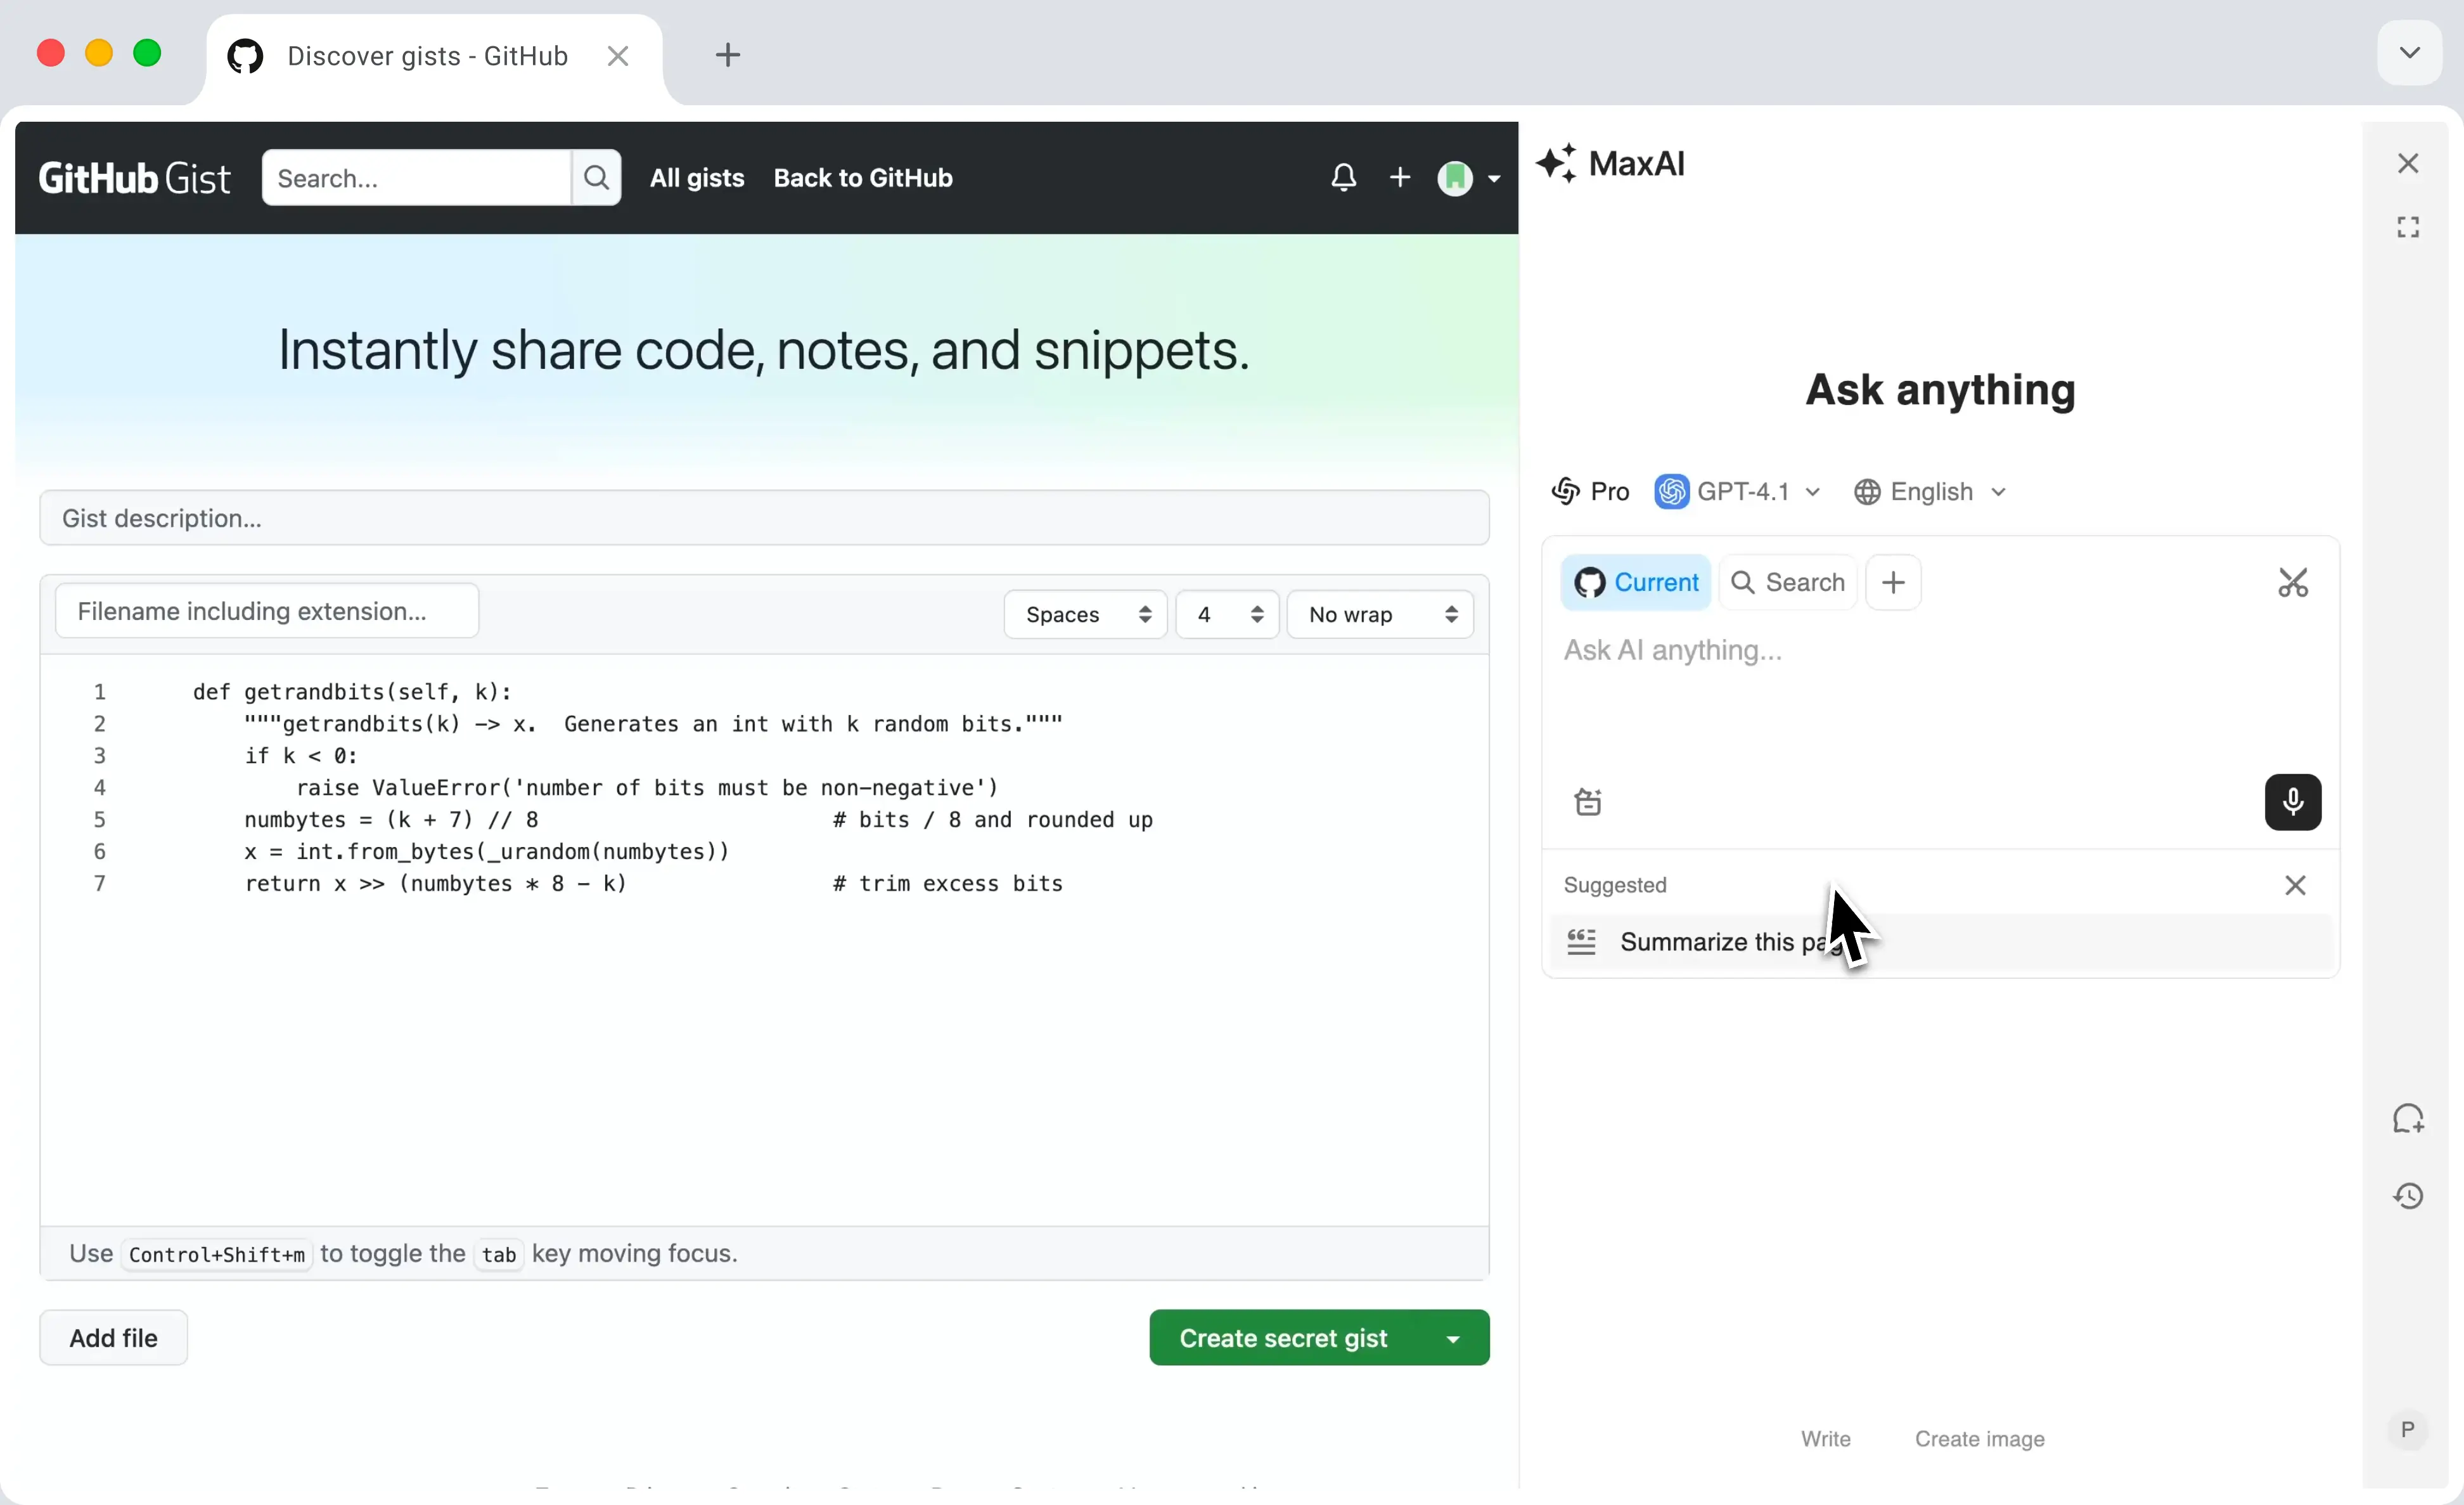
Task: Select the Current page context tab
Action: coord(1636,582)
